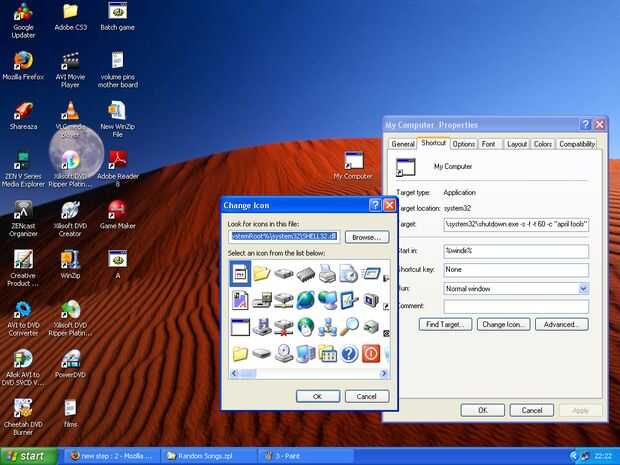Image resolution: width=620 pixels, height=465 pixels.
Task: Switch to Mozilla new step taskbar button
Action: (x=112, y=456)
